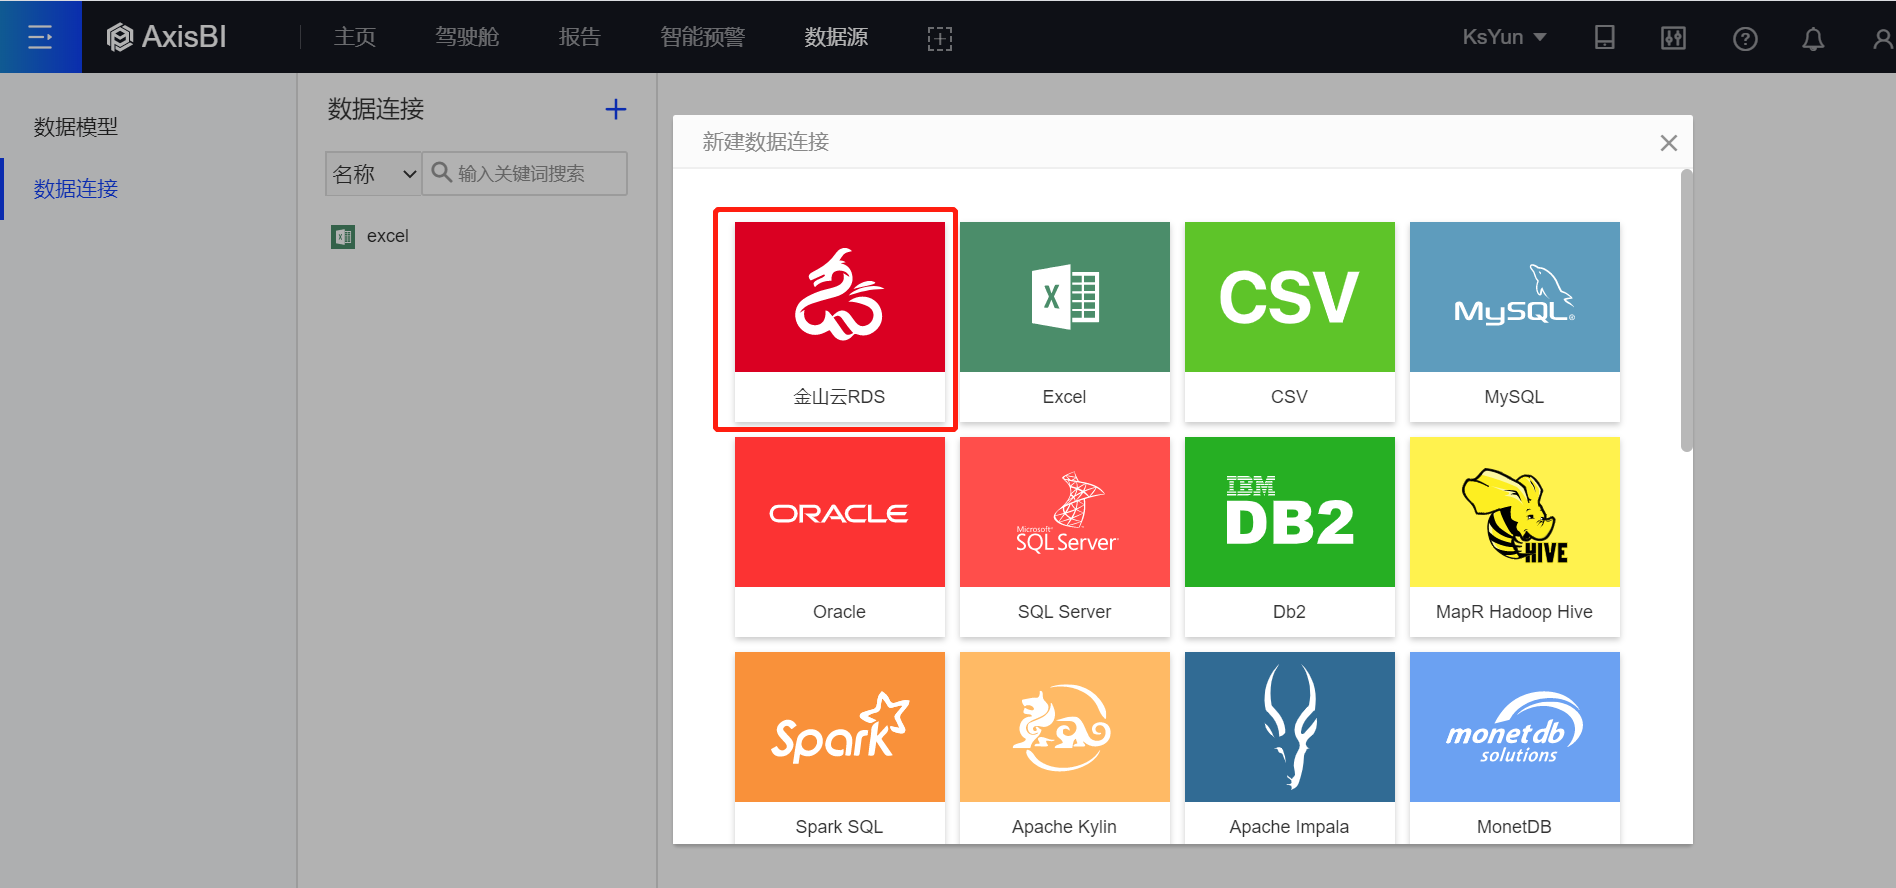Choose the Oracle data source tile
Image resolution: width=1896 pixels, height=888 pixels.
point(839,537)
